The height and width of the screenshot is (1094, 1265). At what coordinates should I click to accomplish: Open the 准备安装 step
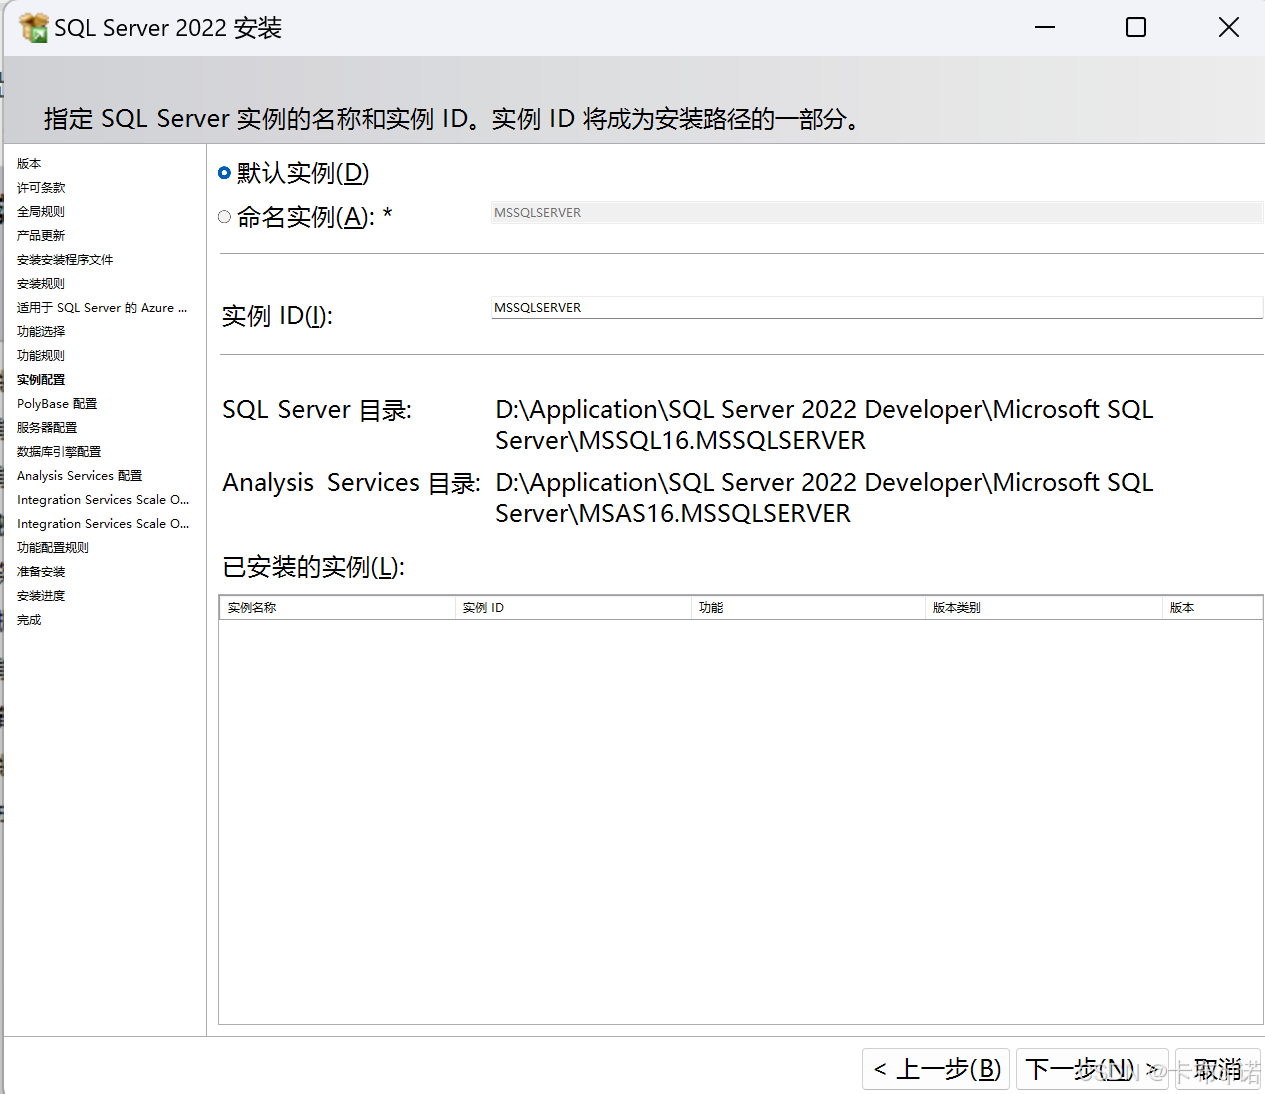[40, 571]
